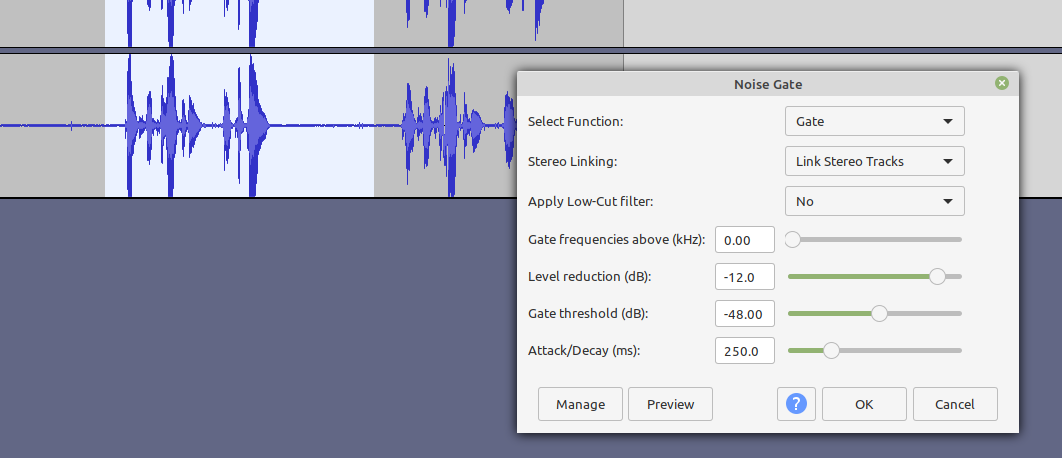The width and height of the screenshot is (1062, 458).
Task: Click the Attack/Decay slider handle
Action: pos(831,350)
